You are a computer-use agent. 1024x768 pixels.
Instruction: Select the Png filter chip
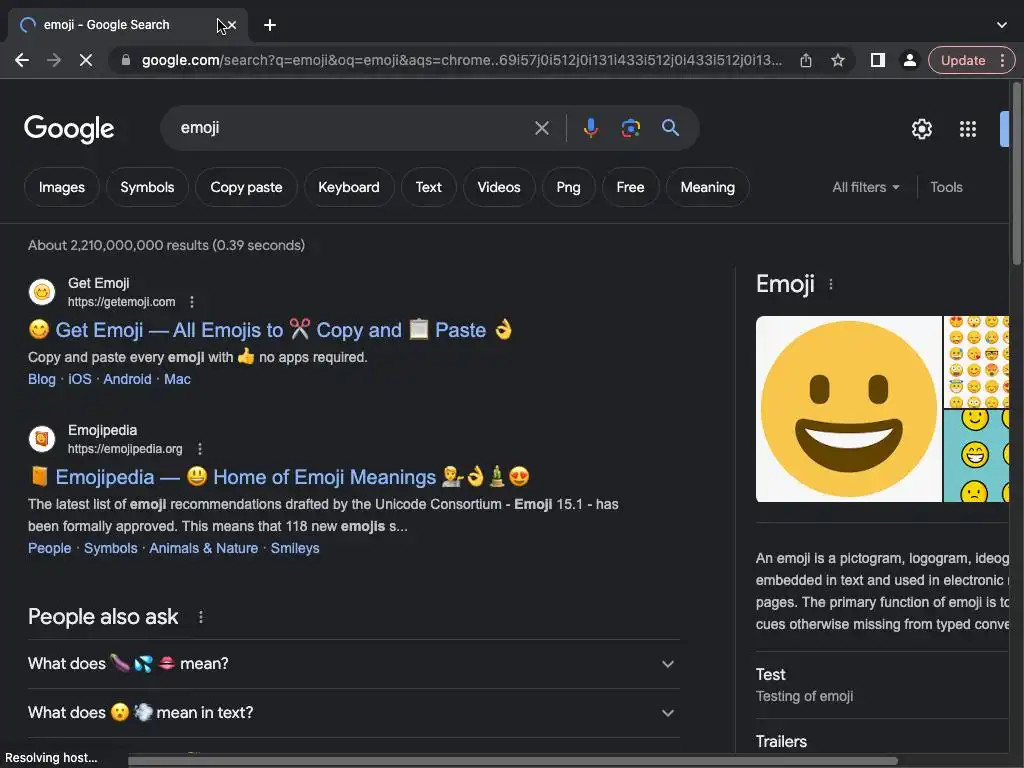(x=568, y=187)
